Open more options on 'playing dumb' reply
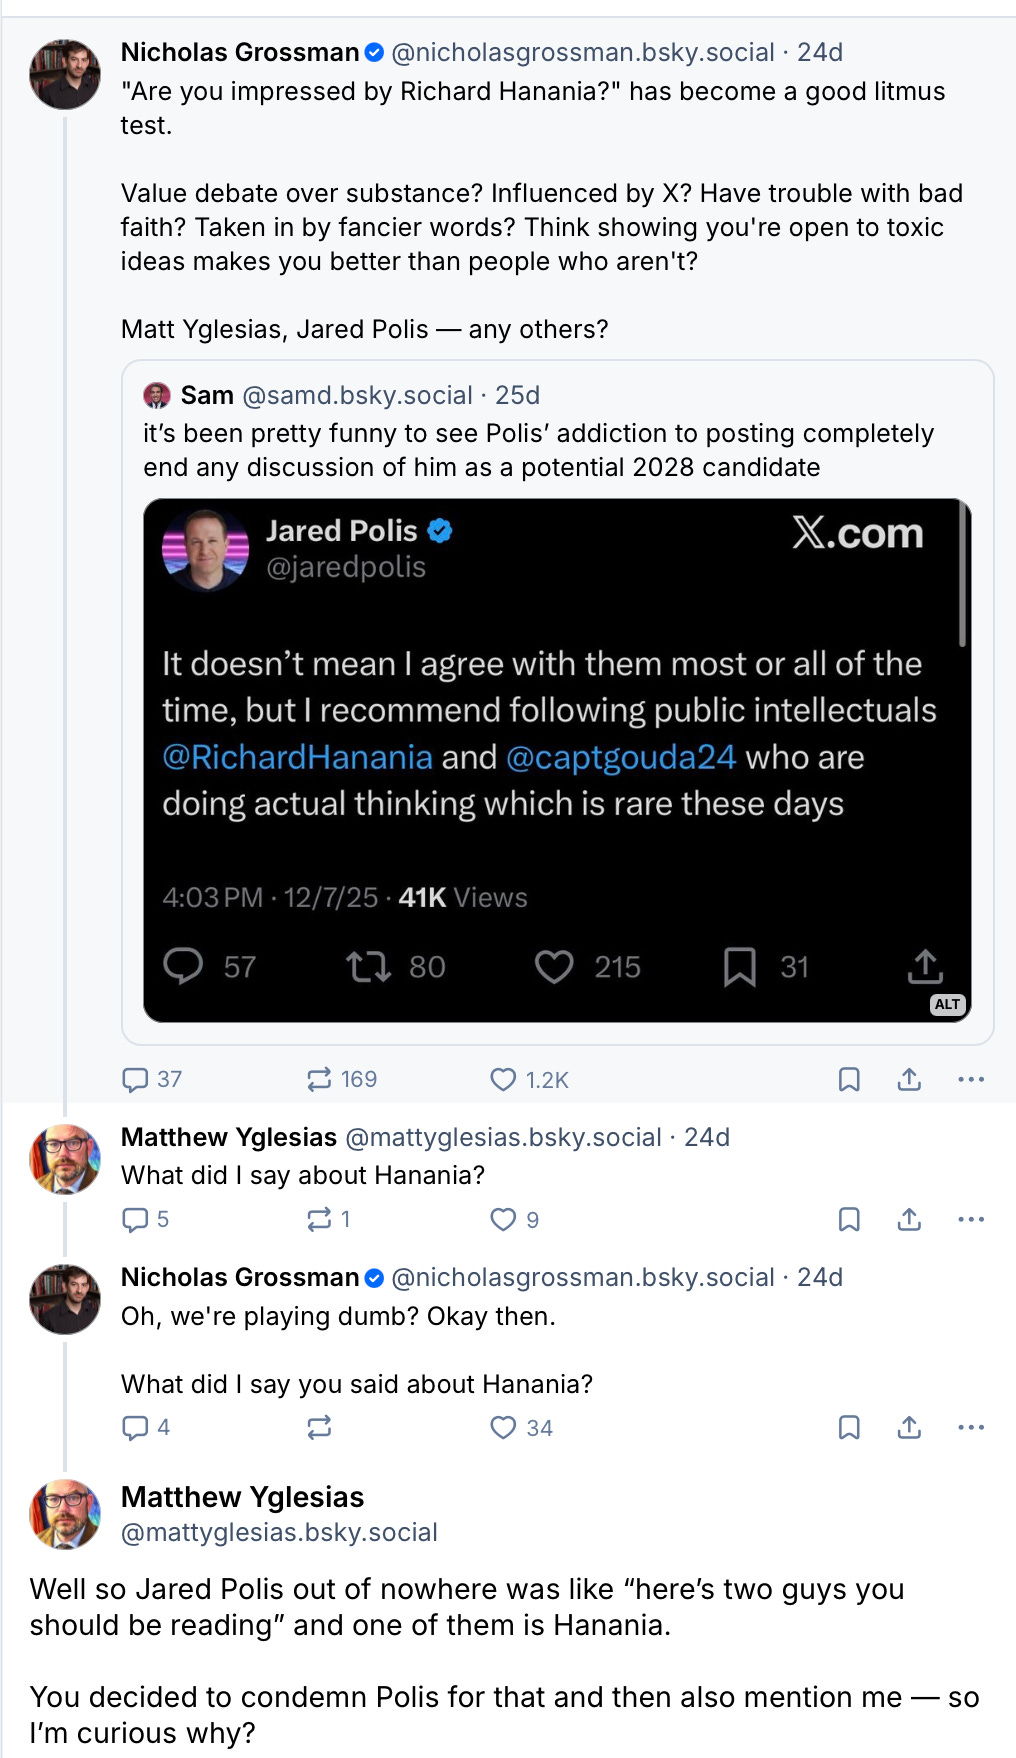 click(x=971, y=1427)
